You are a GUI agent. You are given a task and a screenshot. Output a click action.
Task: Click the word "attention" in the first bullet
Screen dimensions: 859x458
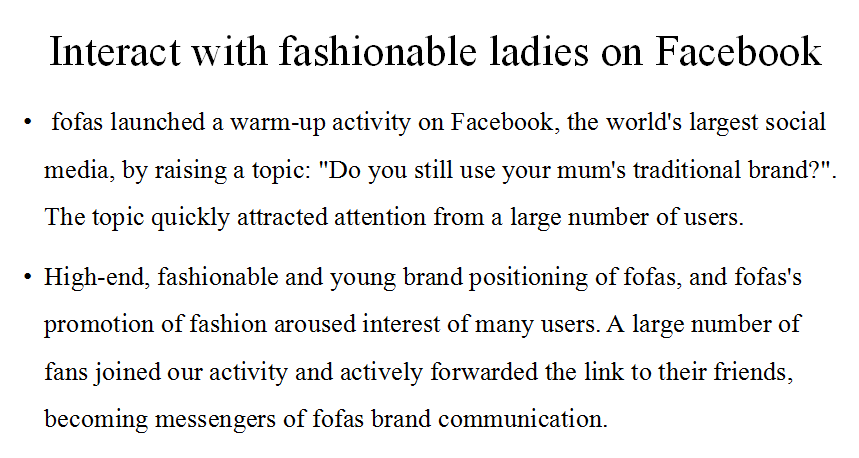click(x=387, y=217)
